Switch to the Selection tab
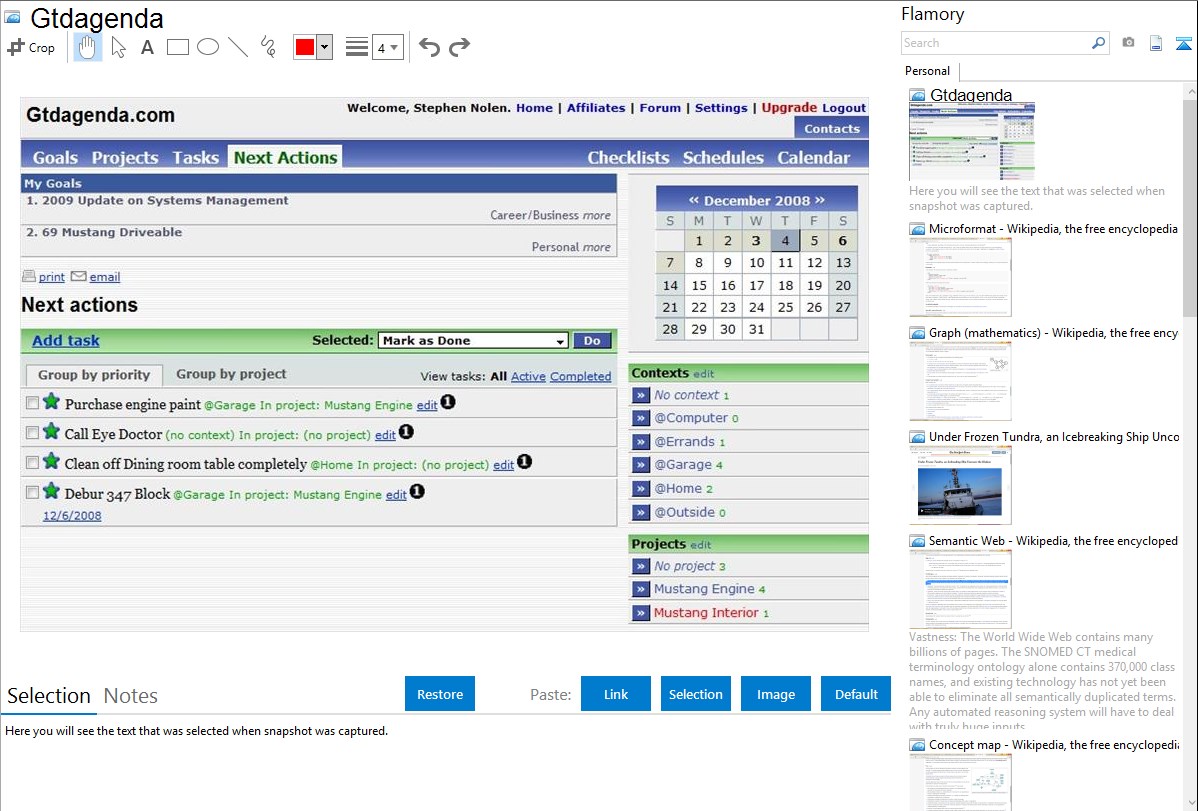The width and height of the screenshot is (1198, 811). [x=49, y=696]
